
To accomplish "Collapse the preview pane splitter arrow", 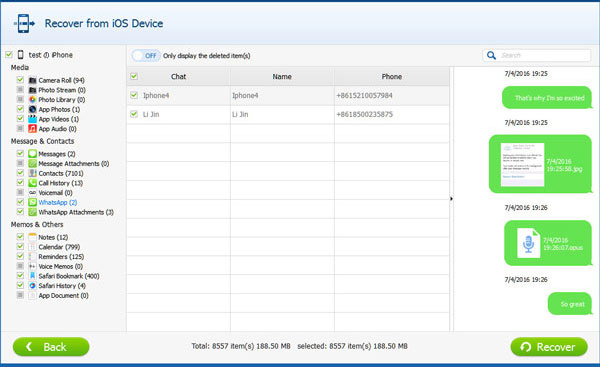I will tap(452, 199).
